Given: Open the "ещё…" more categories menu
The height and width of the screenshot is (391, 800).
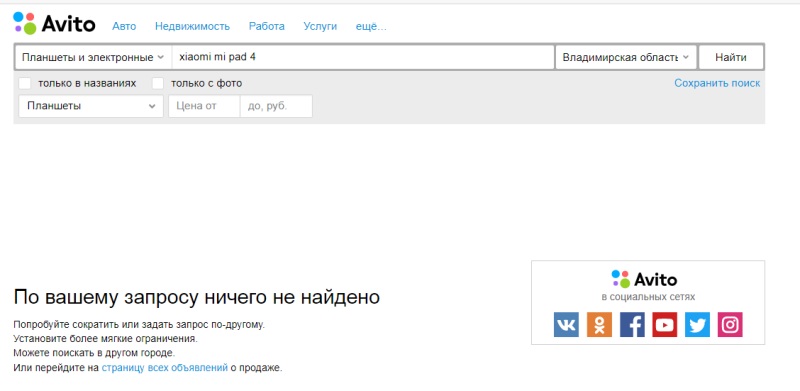Looking at the screenshot, I should (371, 27).
